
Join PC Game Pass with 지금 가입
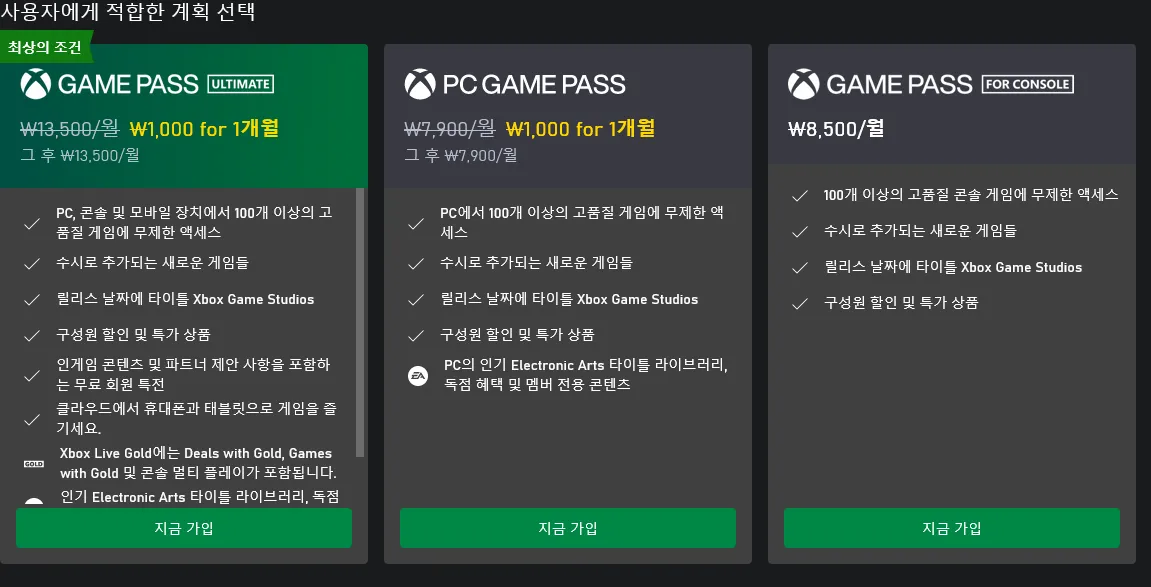pyautogui.click(x=567, y=528)
